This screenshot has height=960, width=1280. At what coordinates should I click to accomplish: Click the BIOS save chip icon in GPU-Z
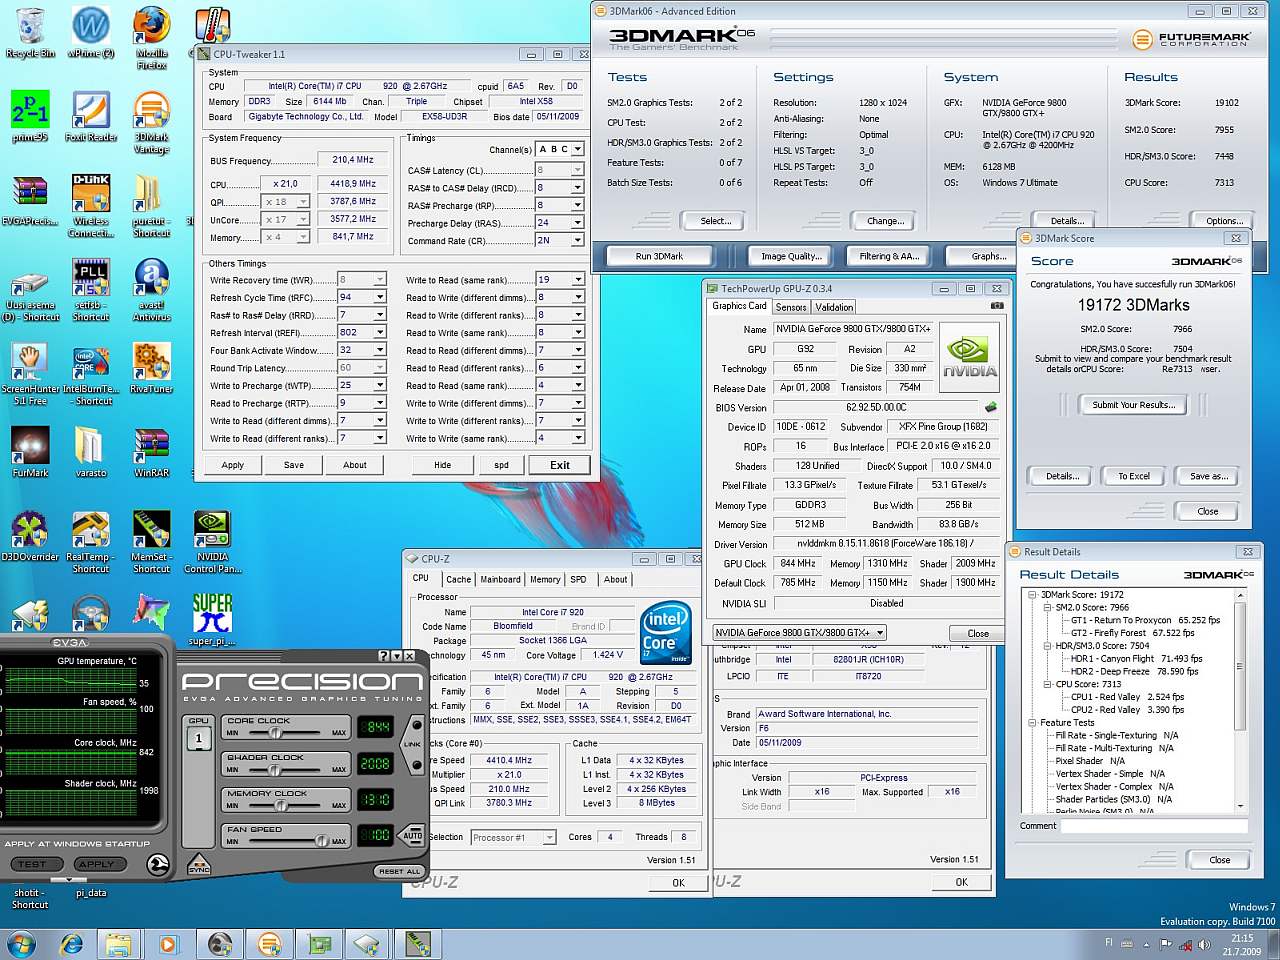point(991,407)
